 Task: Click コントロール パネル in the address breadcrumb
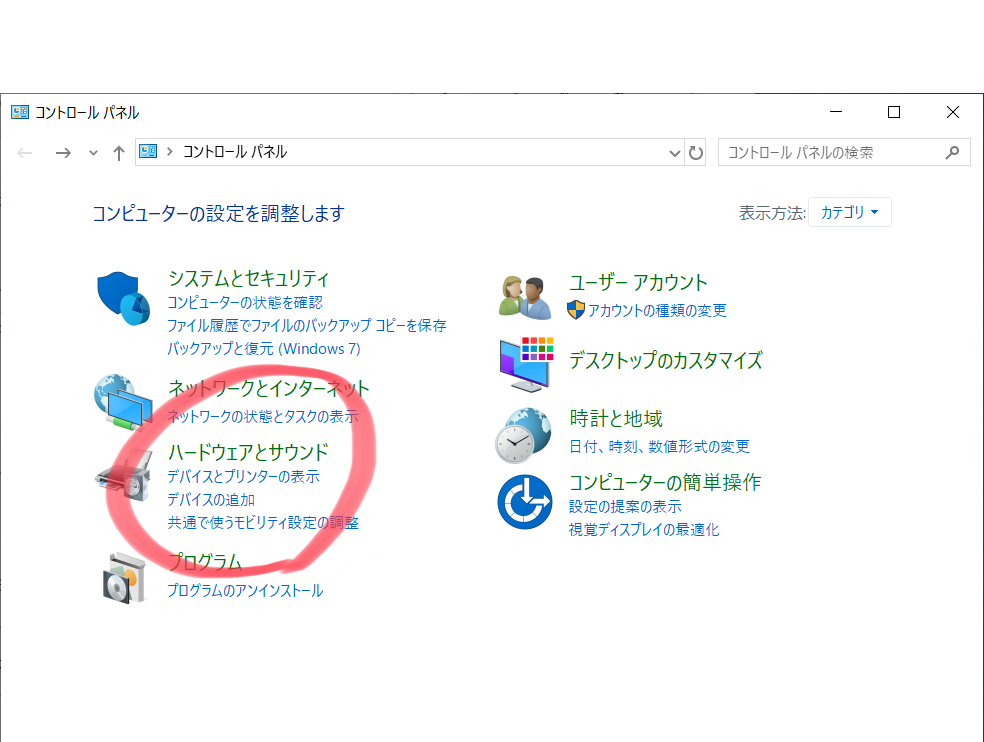[235, 152]
